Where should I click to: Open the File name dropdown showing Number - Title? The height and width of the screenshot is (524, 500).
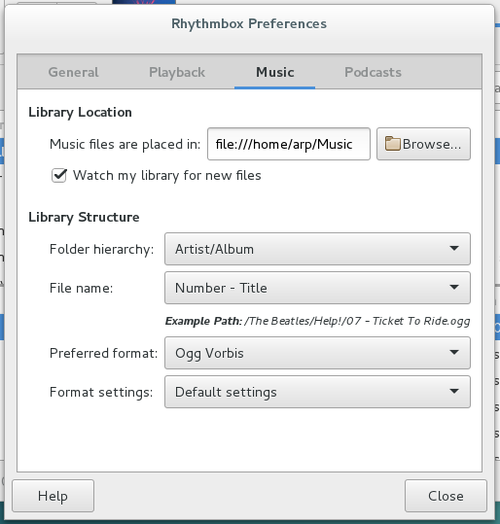318,288
